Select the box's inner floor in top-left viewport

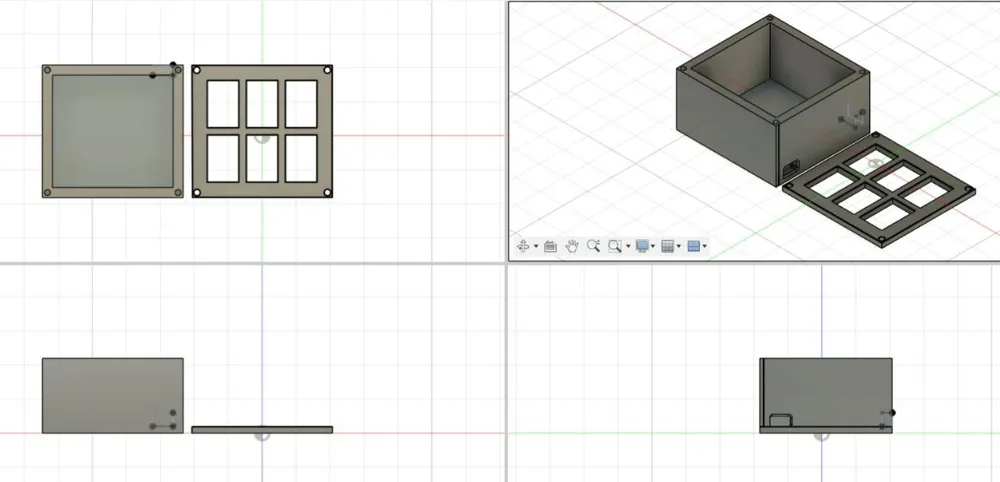[x=113, y=131]
